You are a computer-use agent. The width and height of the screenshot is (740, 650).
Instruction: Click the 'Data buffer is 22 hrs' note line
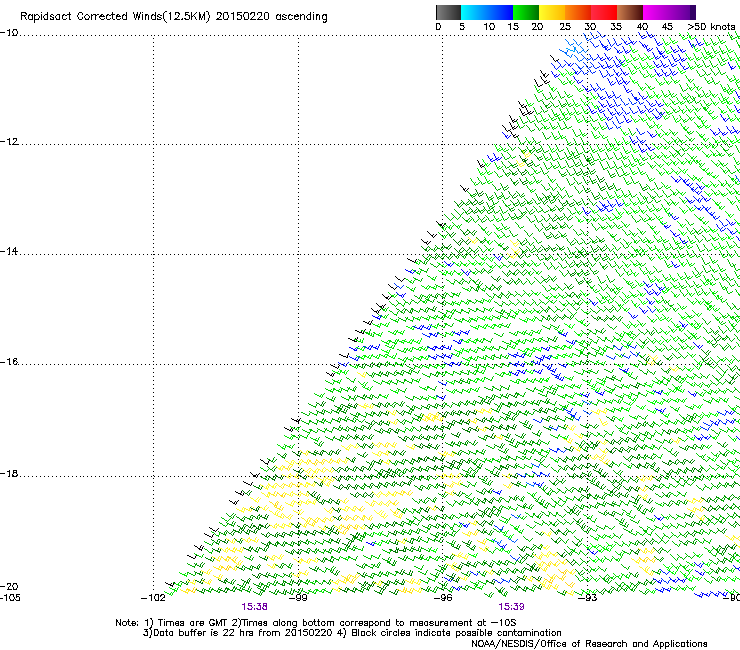[x=352, y=633]
